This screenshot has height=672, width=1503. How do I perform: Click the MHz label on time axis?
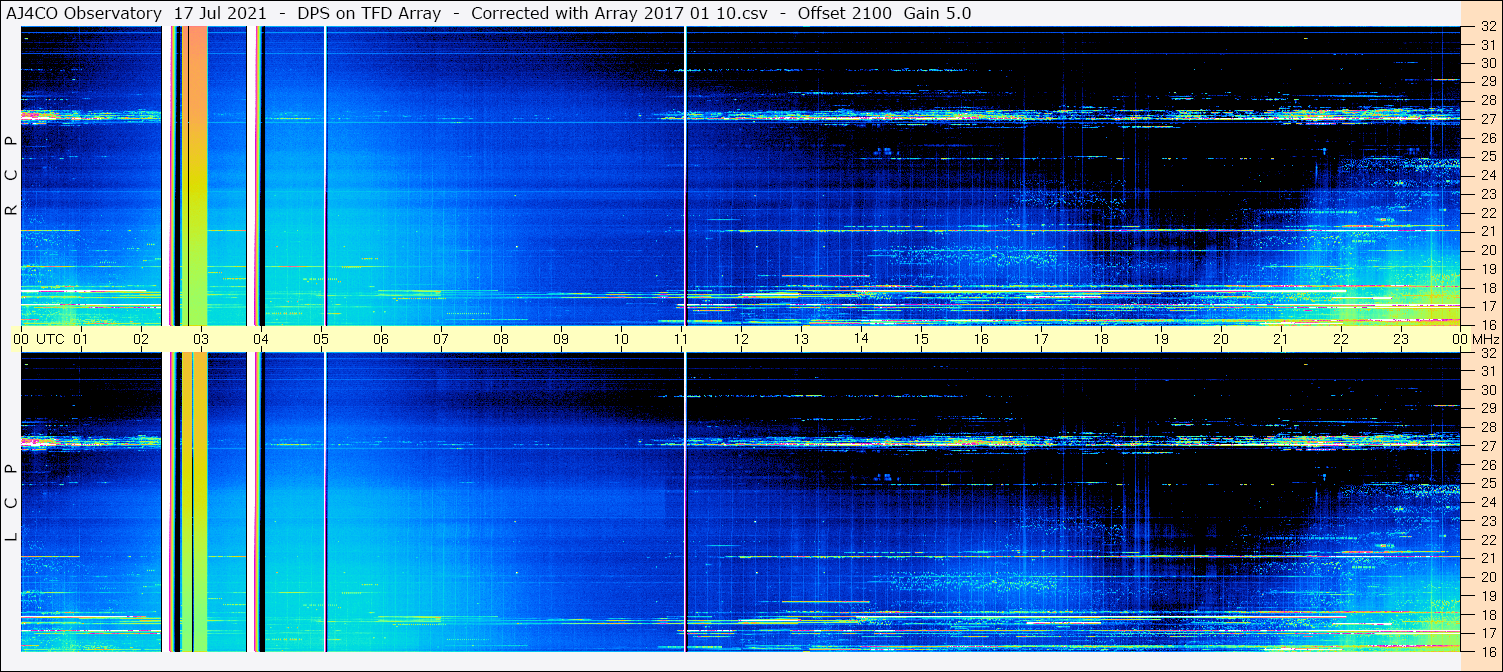coord(1486,339)
